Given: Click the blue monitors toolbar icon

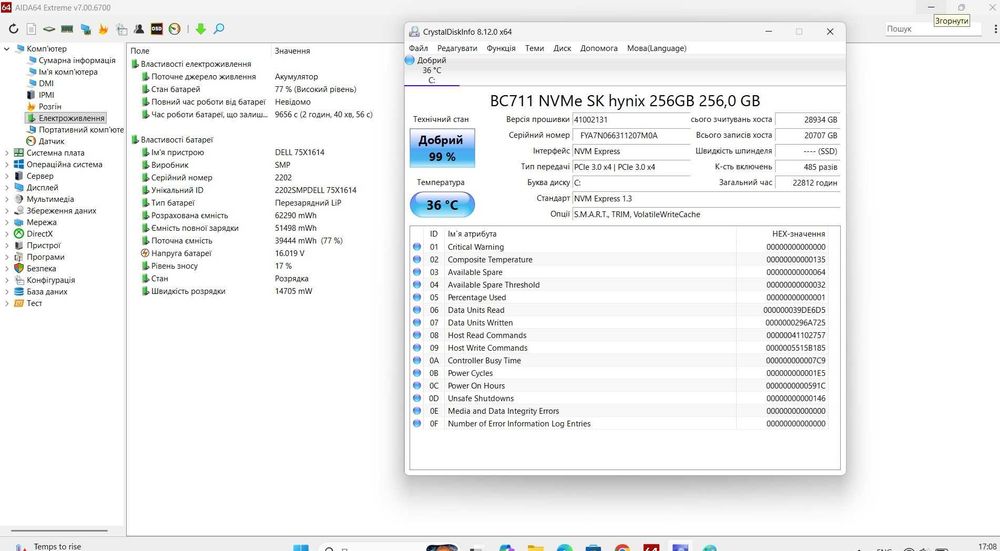Looking at the screenshot, I should click(85, 29).
